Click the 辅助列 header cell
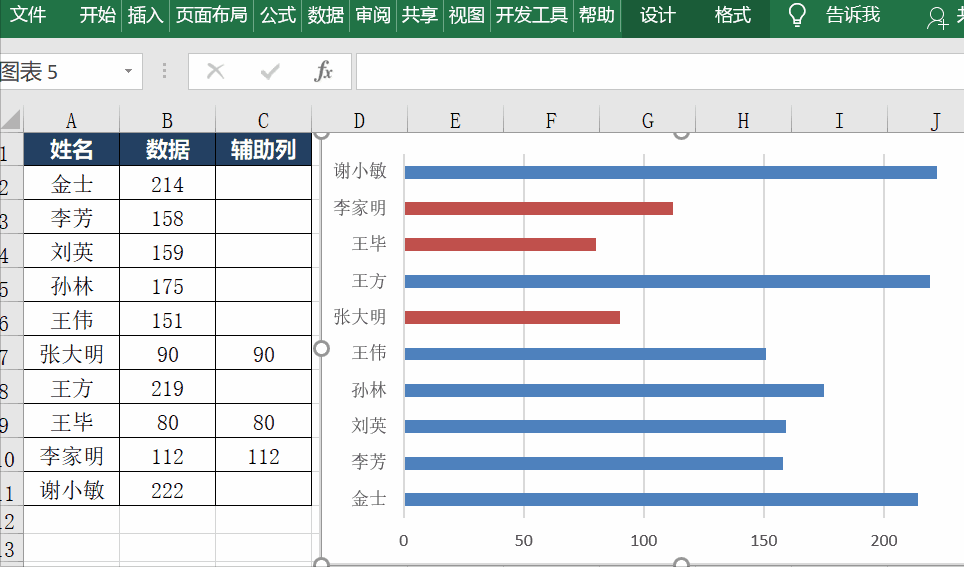964x567 pixels. tap(263, 149)
